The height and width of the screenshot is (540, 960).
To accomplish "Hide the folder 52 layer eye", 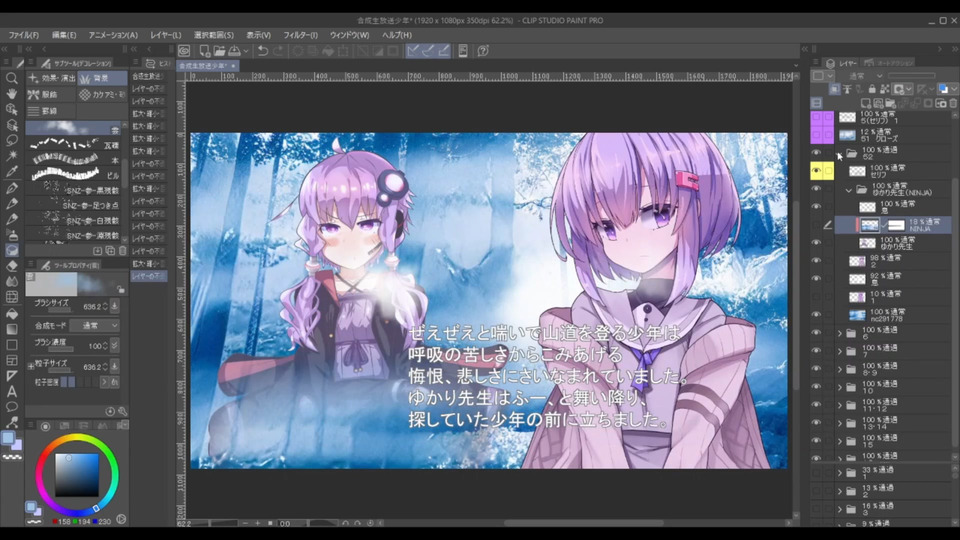I will [816, 153].
